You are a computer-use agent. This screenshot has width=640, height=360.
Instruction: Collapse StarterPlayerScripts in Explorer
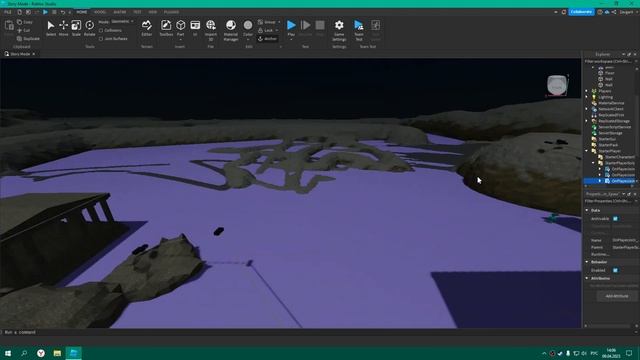[x=593, y=163]
